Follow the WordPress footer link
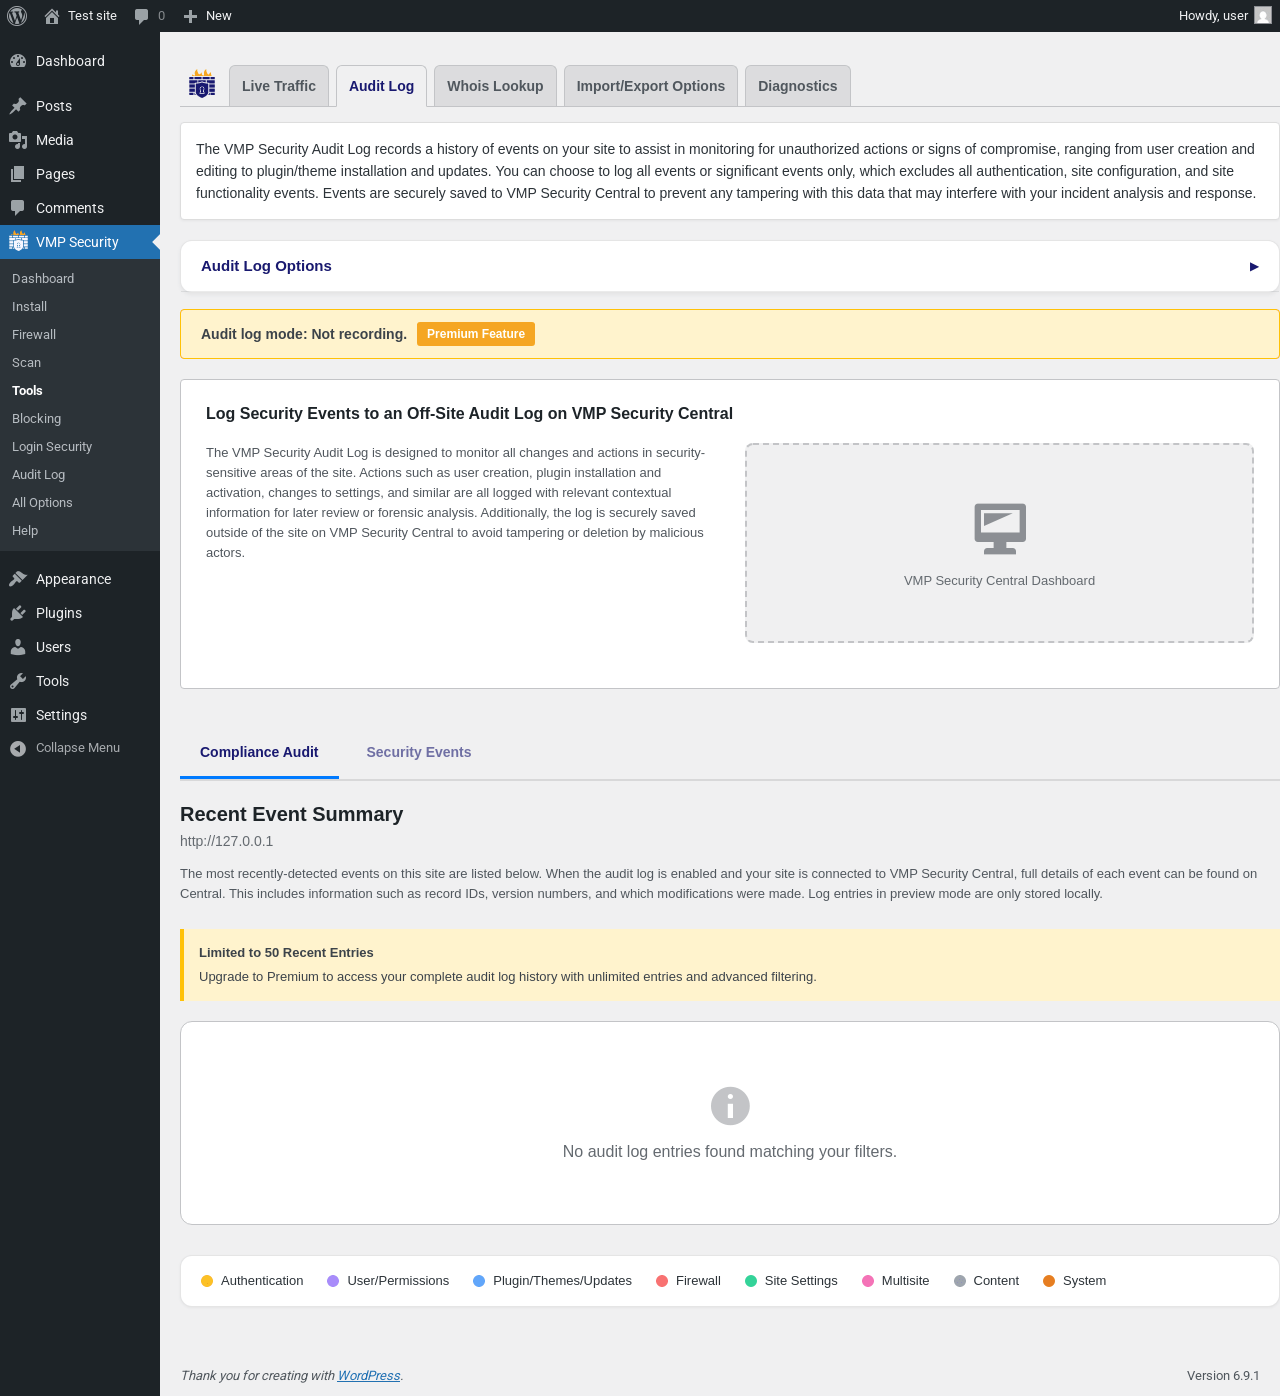Viewport: 1280px width, 1396px height. click(x=369, y=1376)
